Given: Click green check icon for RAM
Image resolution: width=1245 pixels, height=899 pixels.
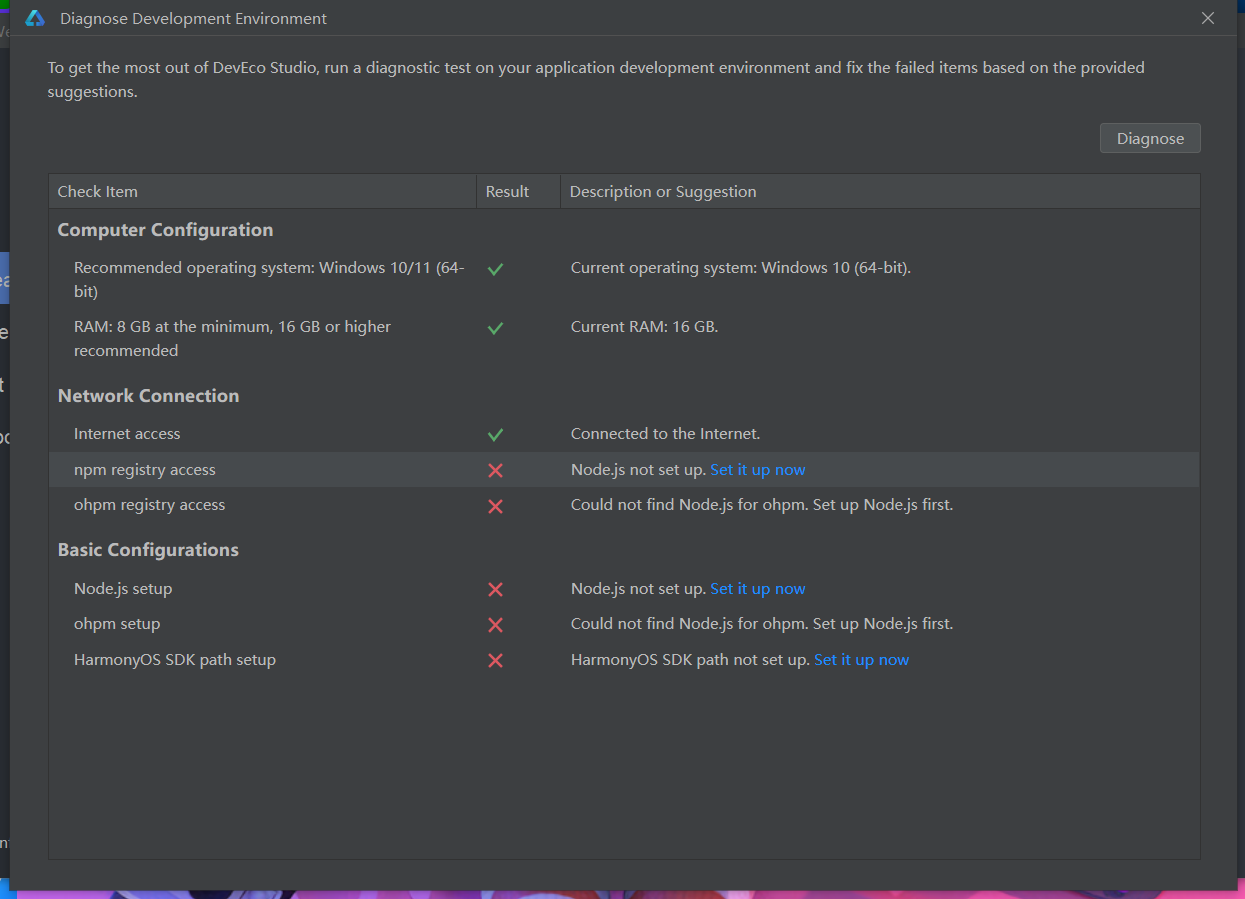Looking at the screenshot, I should click(495, 328).
